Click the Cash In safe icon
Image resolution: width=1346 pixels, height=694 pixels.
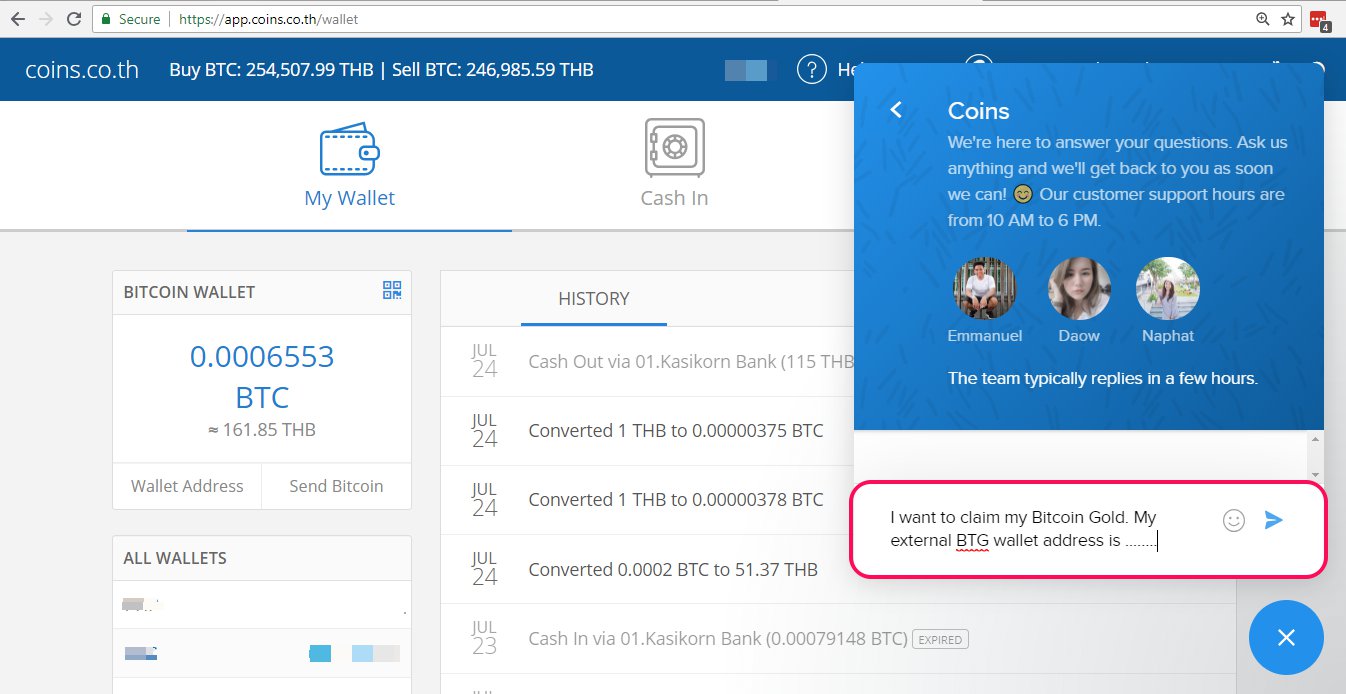674,148
